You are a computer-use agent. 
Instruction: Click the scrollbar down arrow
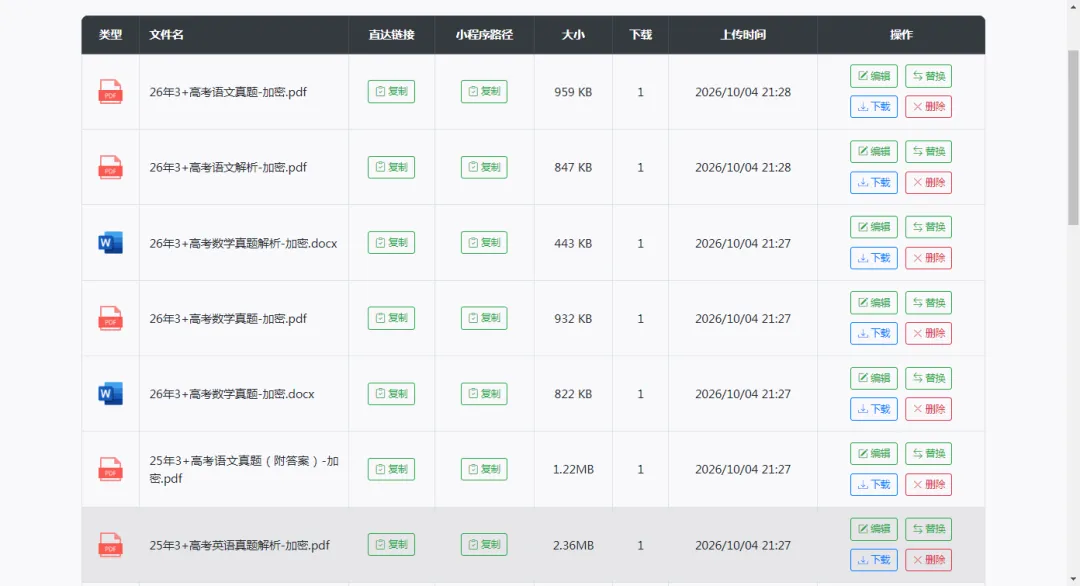click(x=1074, y=580)
